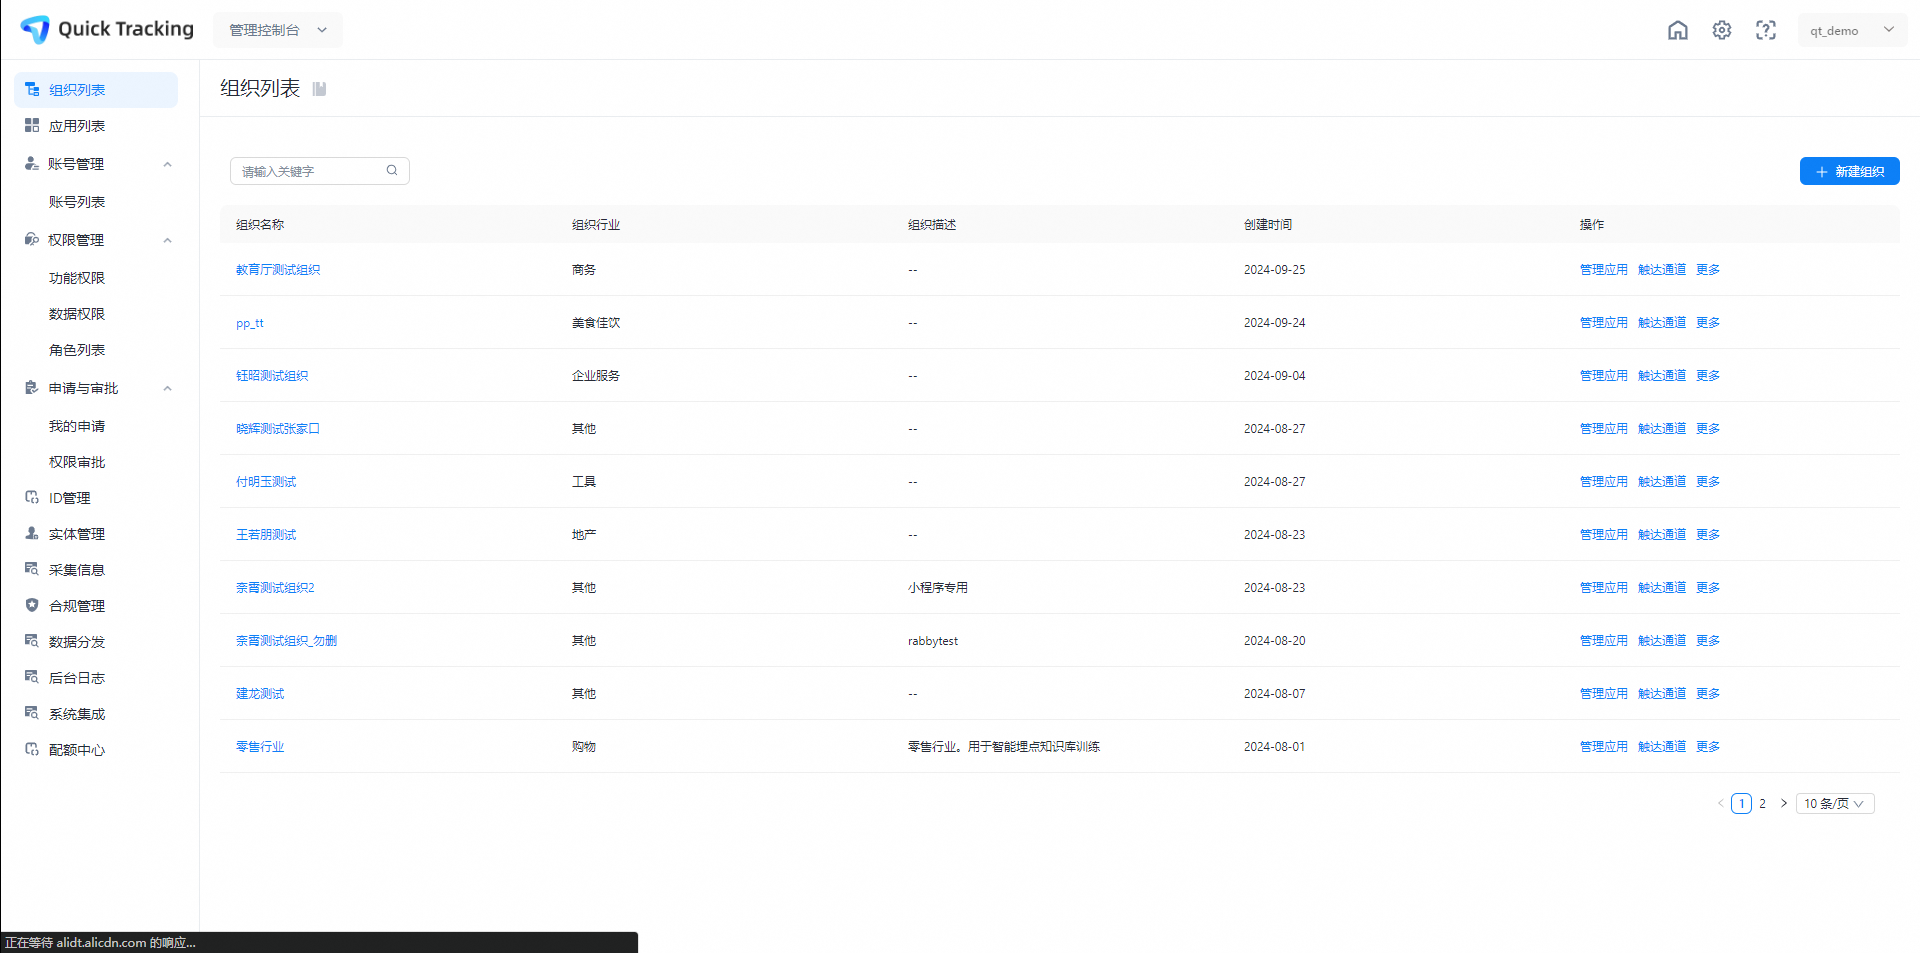Click the date '2024-09-25'

pyautogui.click(x=1274, y=270)
